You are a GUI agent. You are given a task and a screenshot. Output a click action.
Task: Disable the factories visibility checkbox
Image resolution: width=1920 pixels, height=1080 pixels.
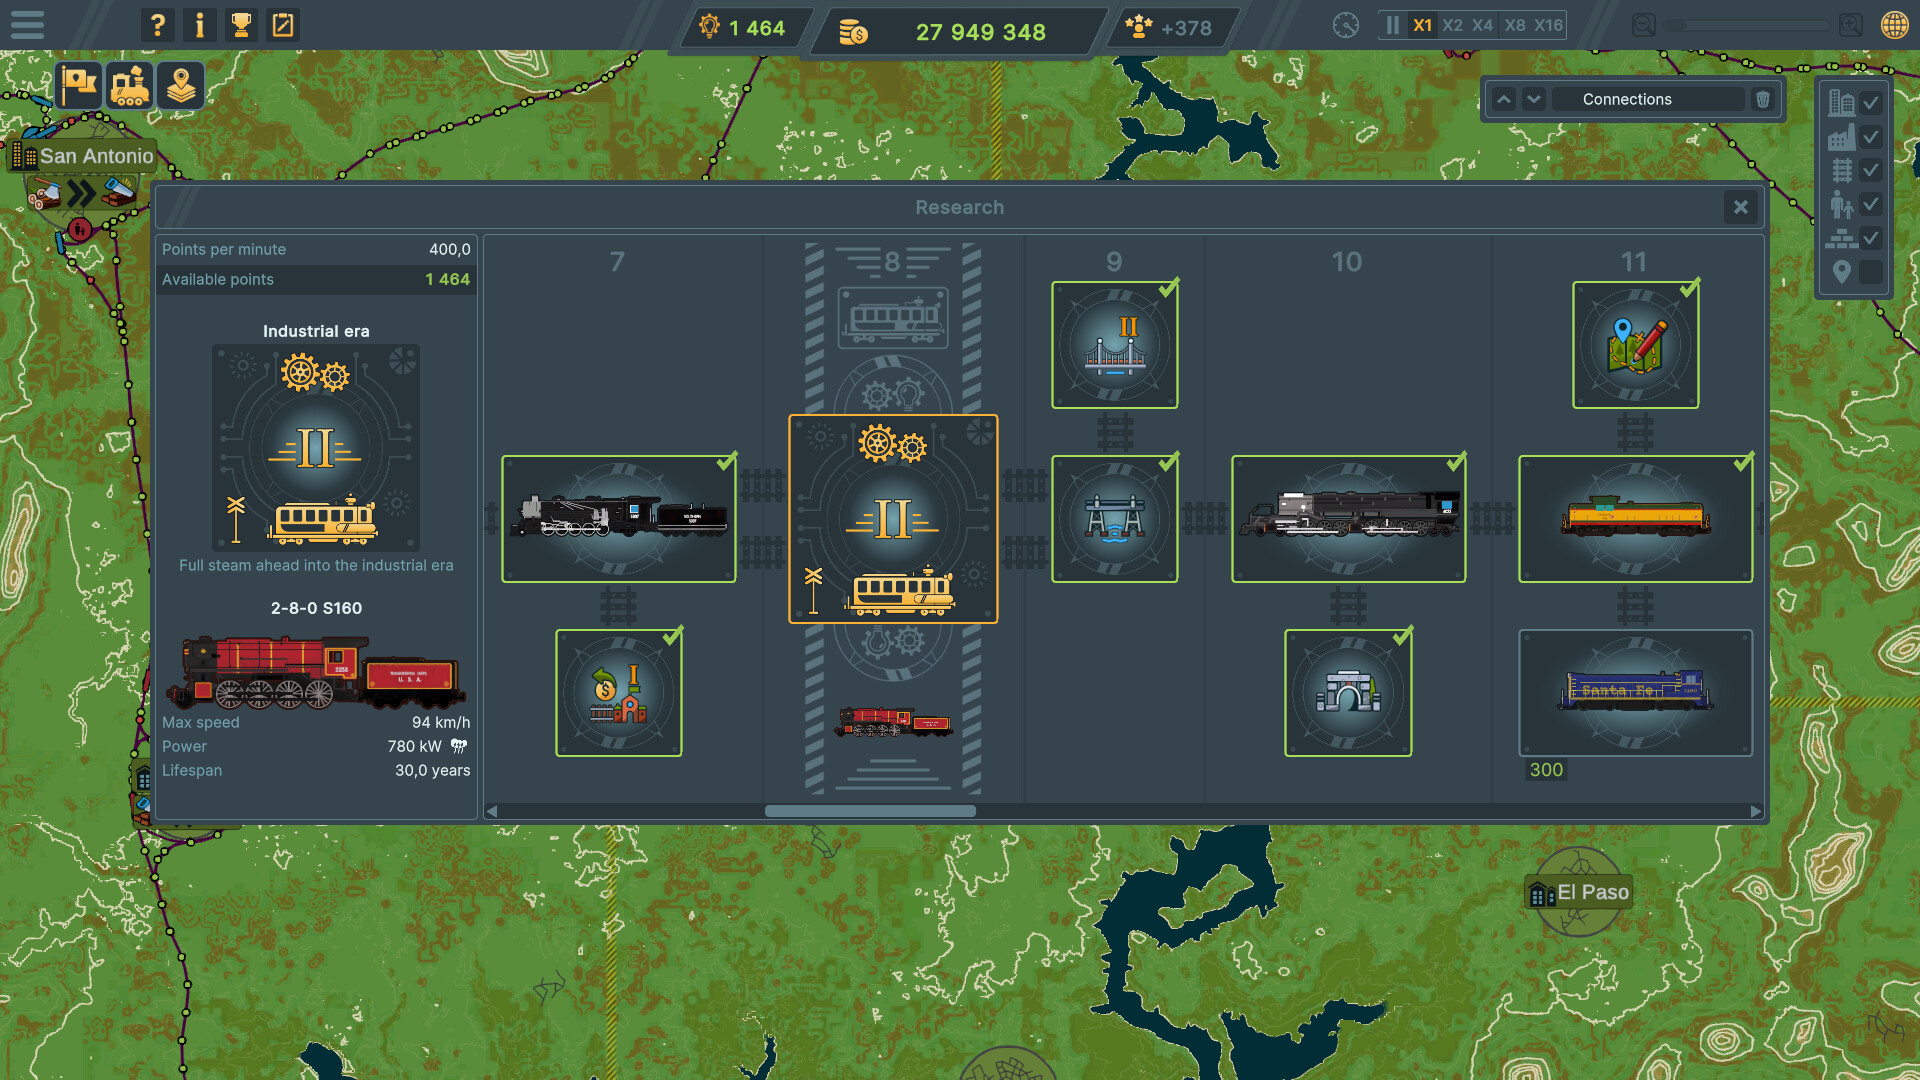1872,137
